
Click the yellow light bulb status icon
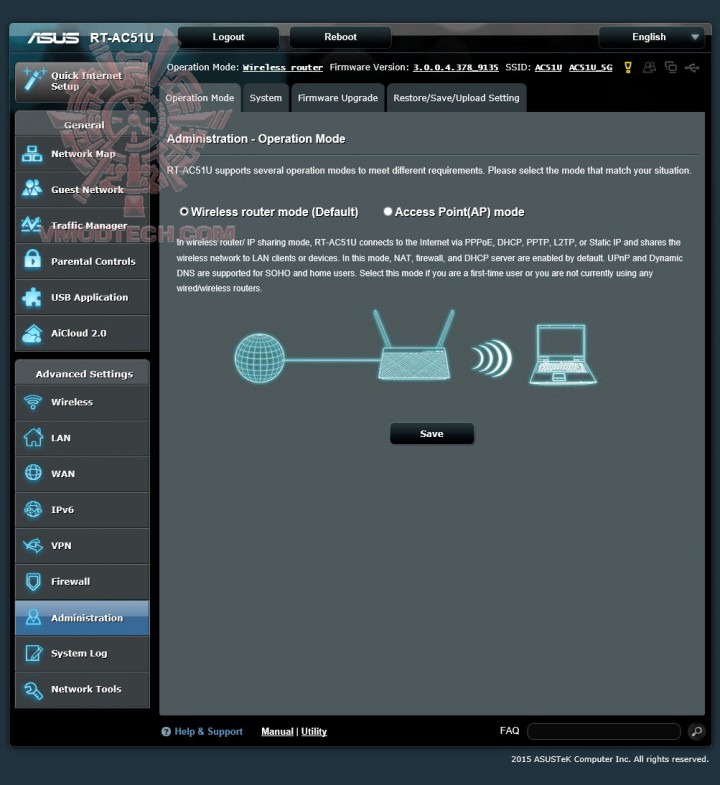tap(628, 67)
